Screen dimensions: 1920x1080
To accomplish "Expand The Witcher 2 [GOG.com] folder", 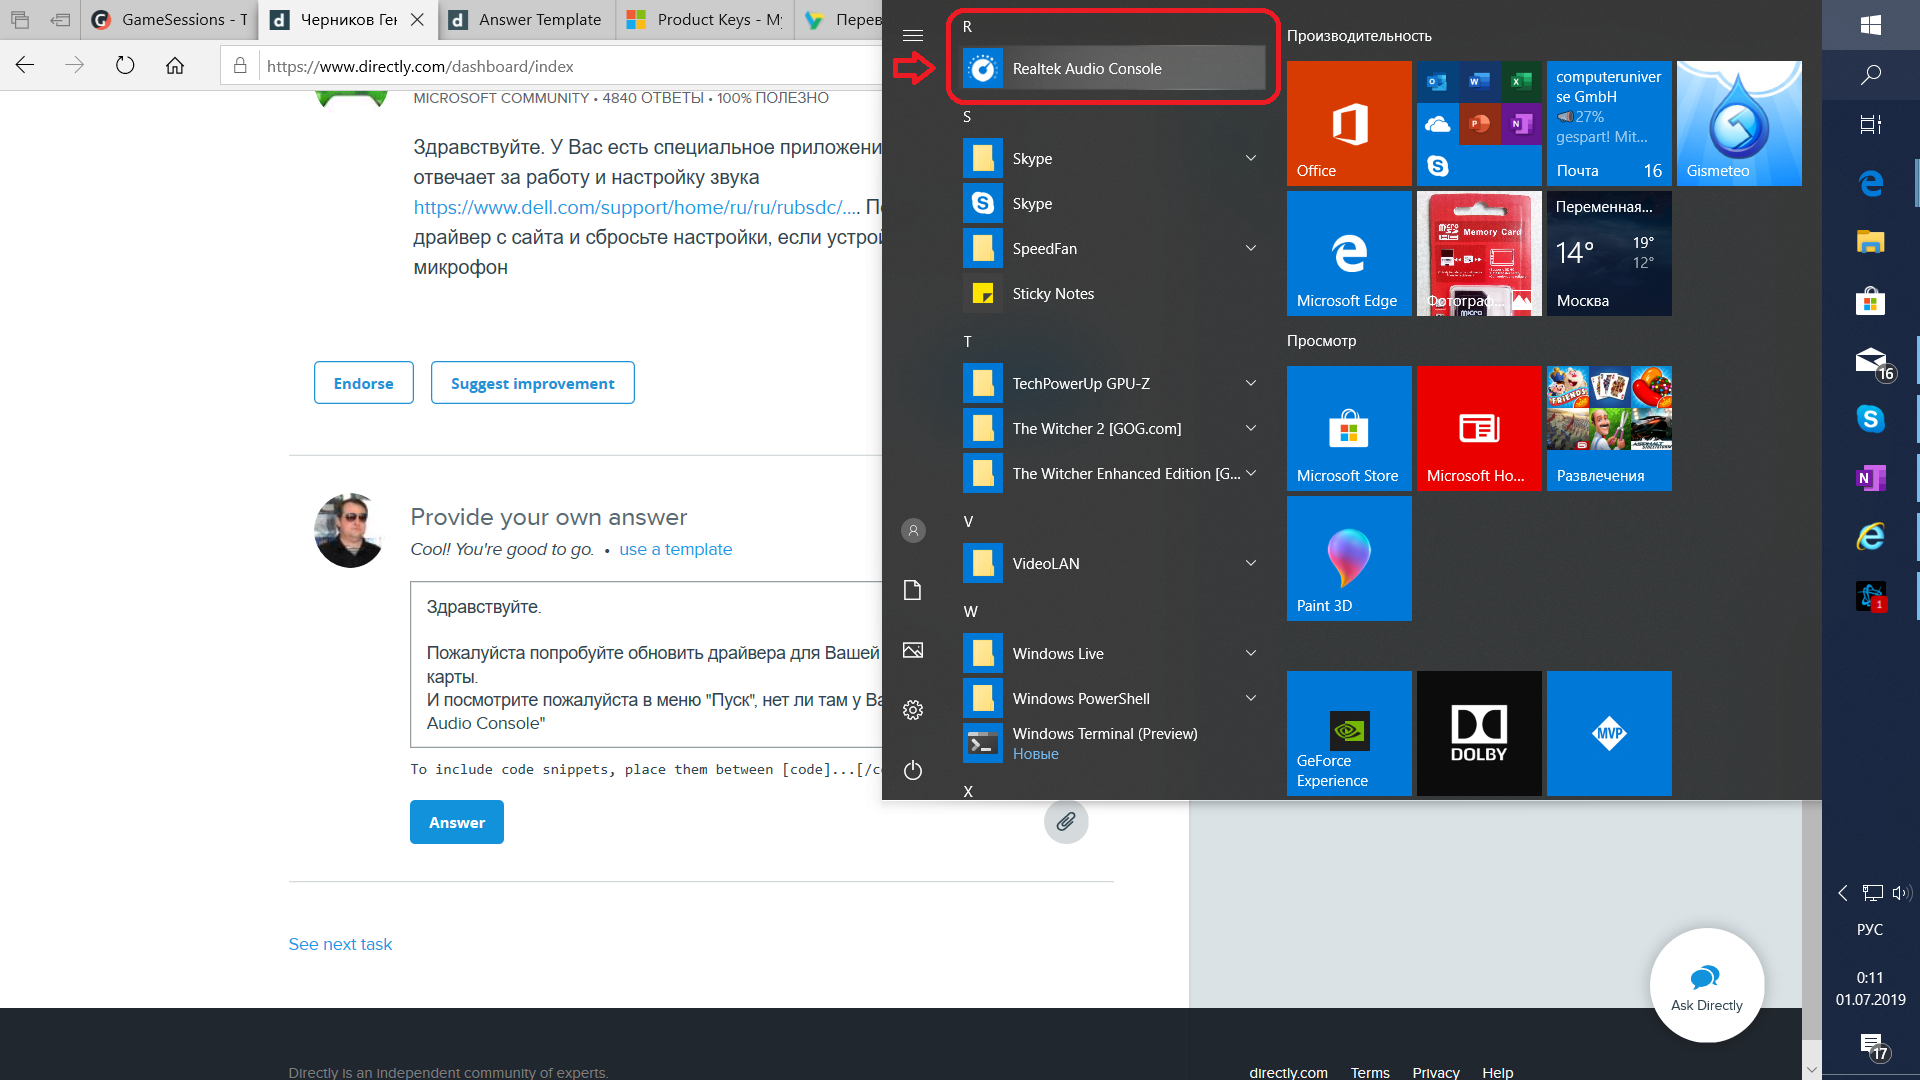I will pyautogui.click(x=1251, y=429).
